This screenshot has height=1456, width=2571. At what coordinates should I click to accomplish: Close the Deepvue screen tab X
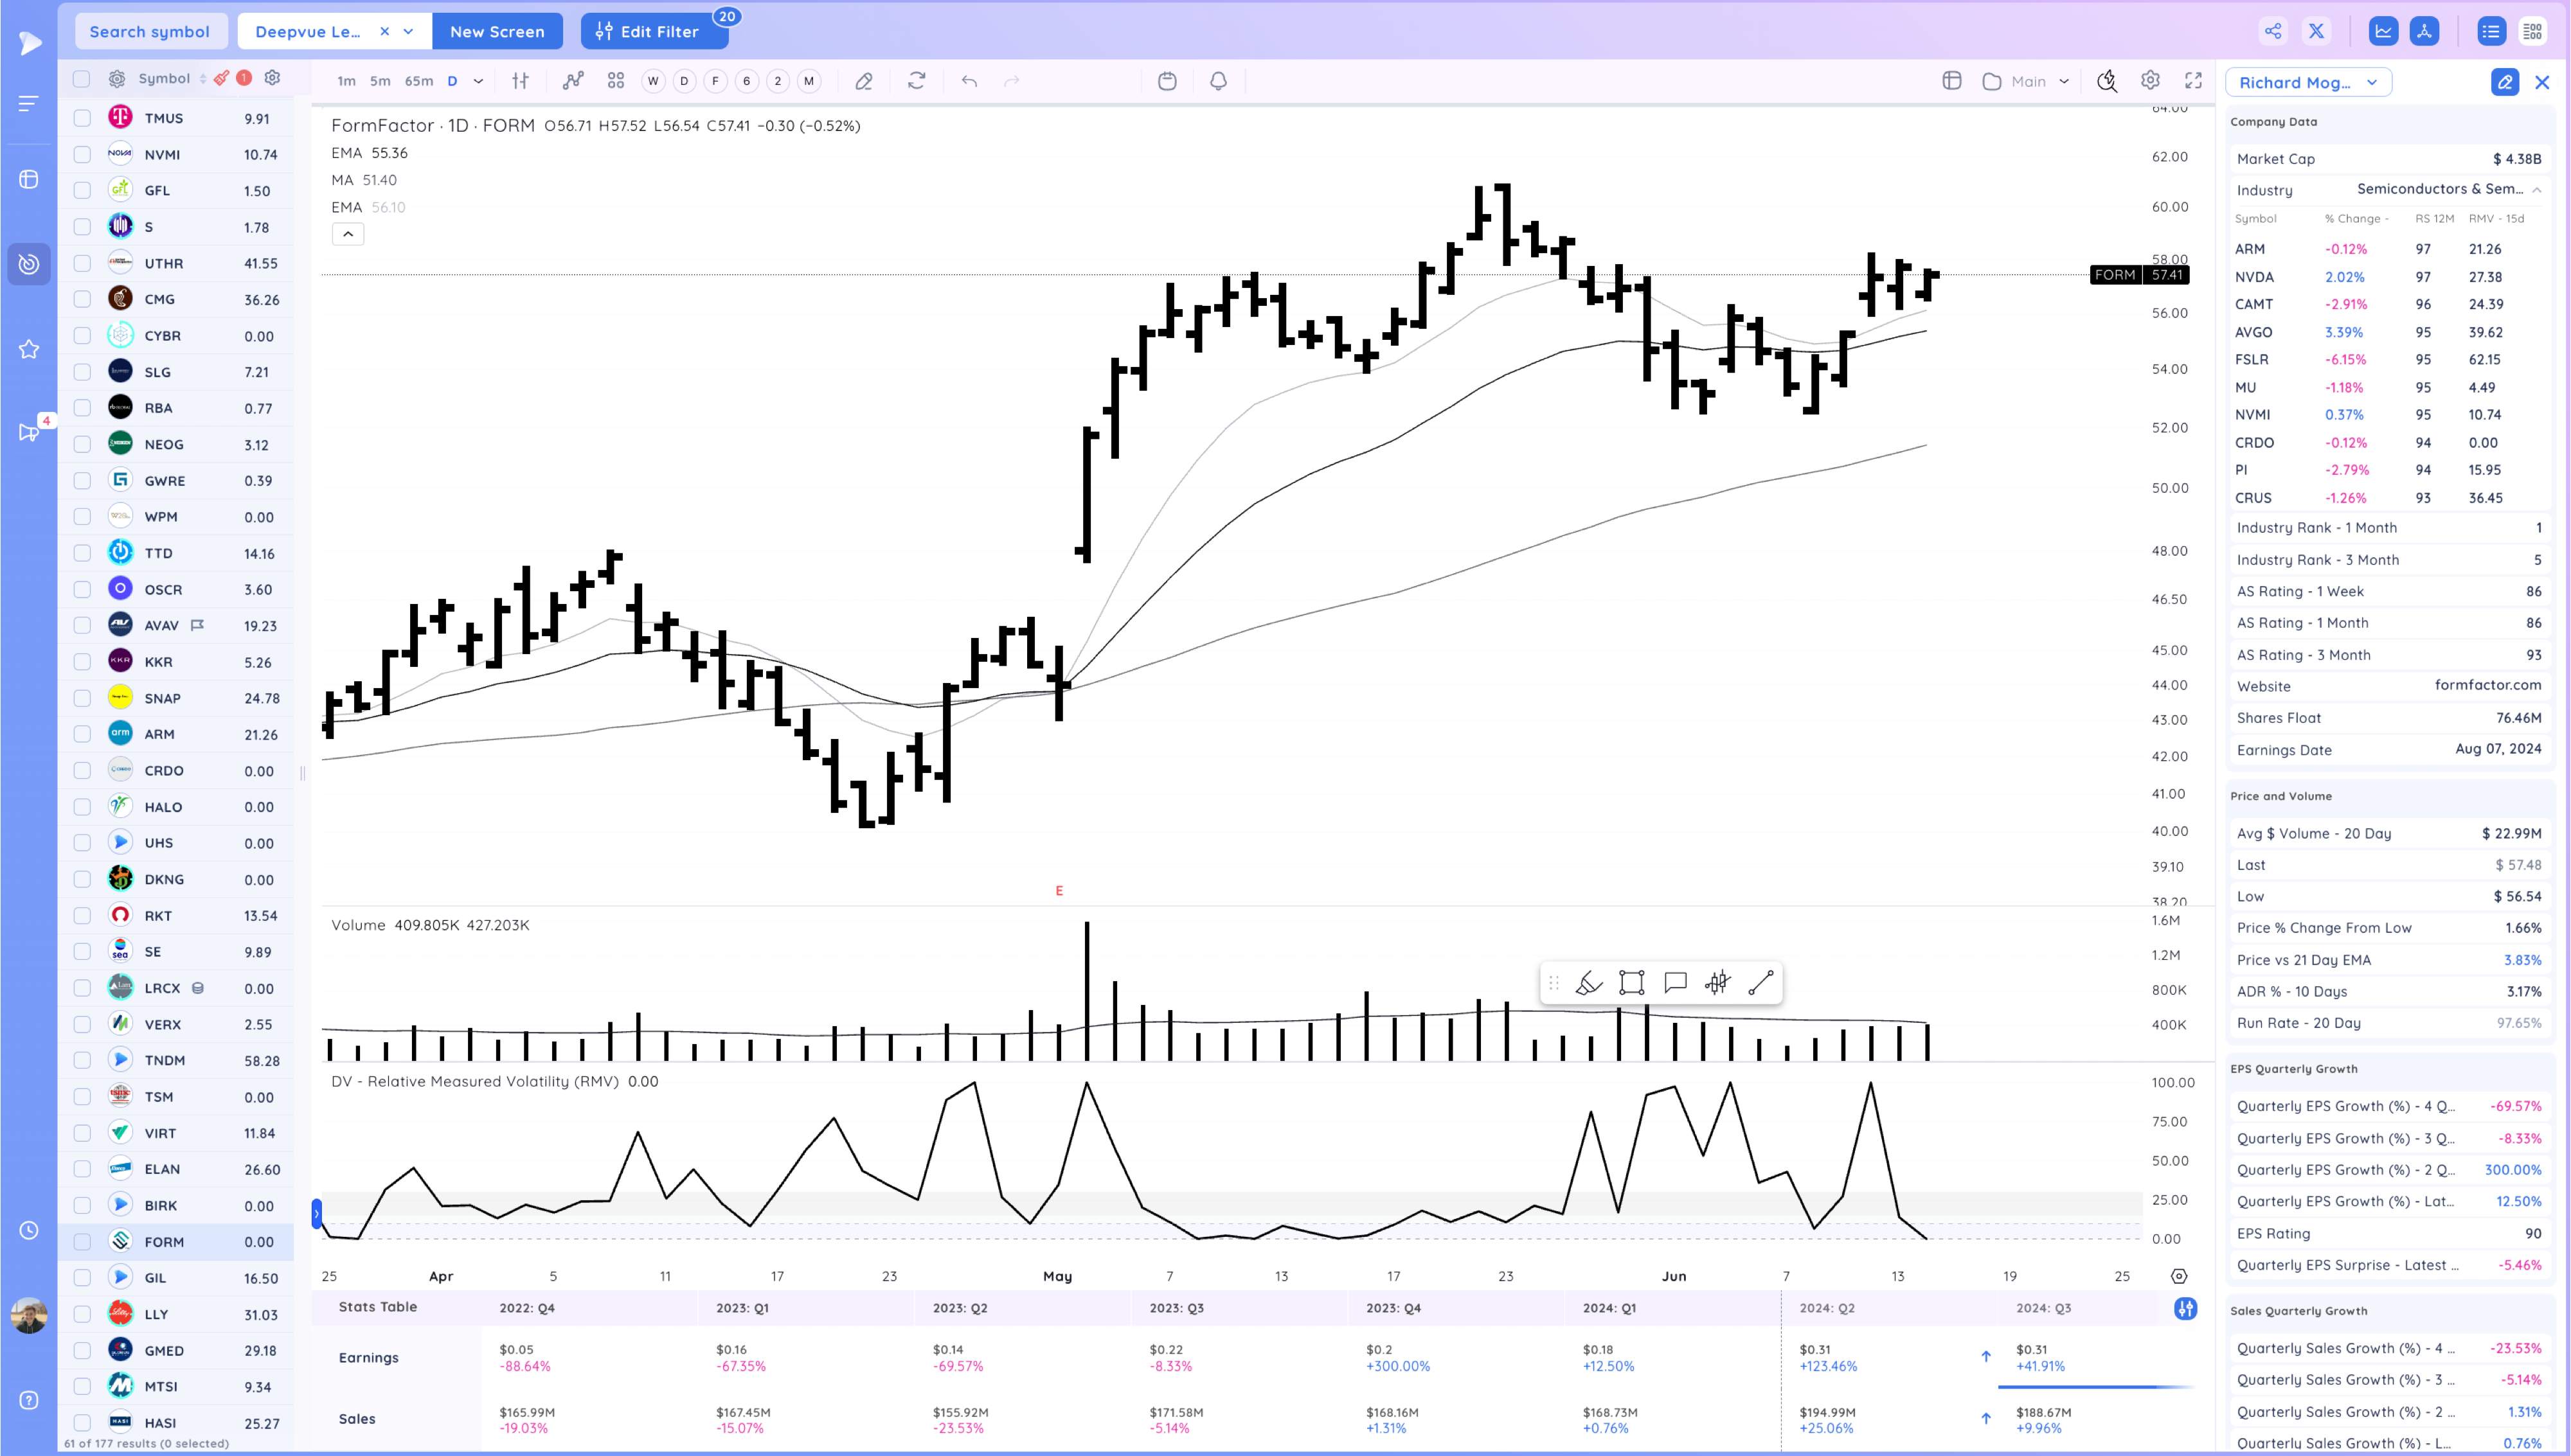pos(384,31)
